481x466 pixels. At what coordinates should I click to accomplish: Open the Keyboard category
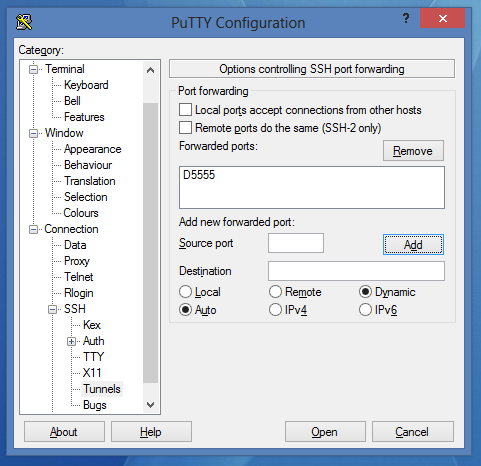click(x=86, y=85)
